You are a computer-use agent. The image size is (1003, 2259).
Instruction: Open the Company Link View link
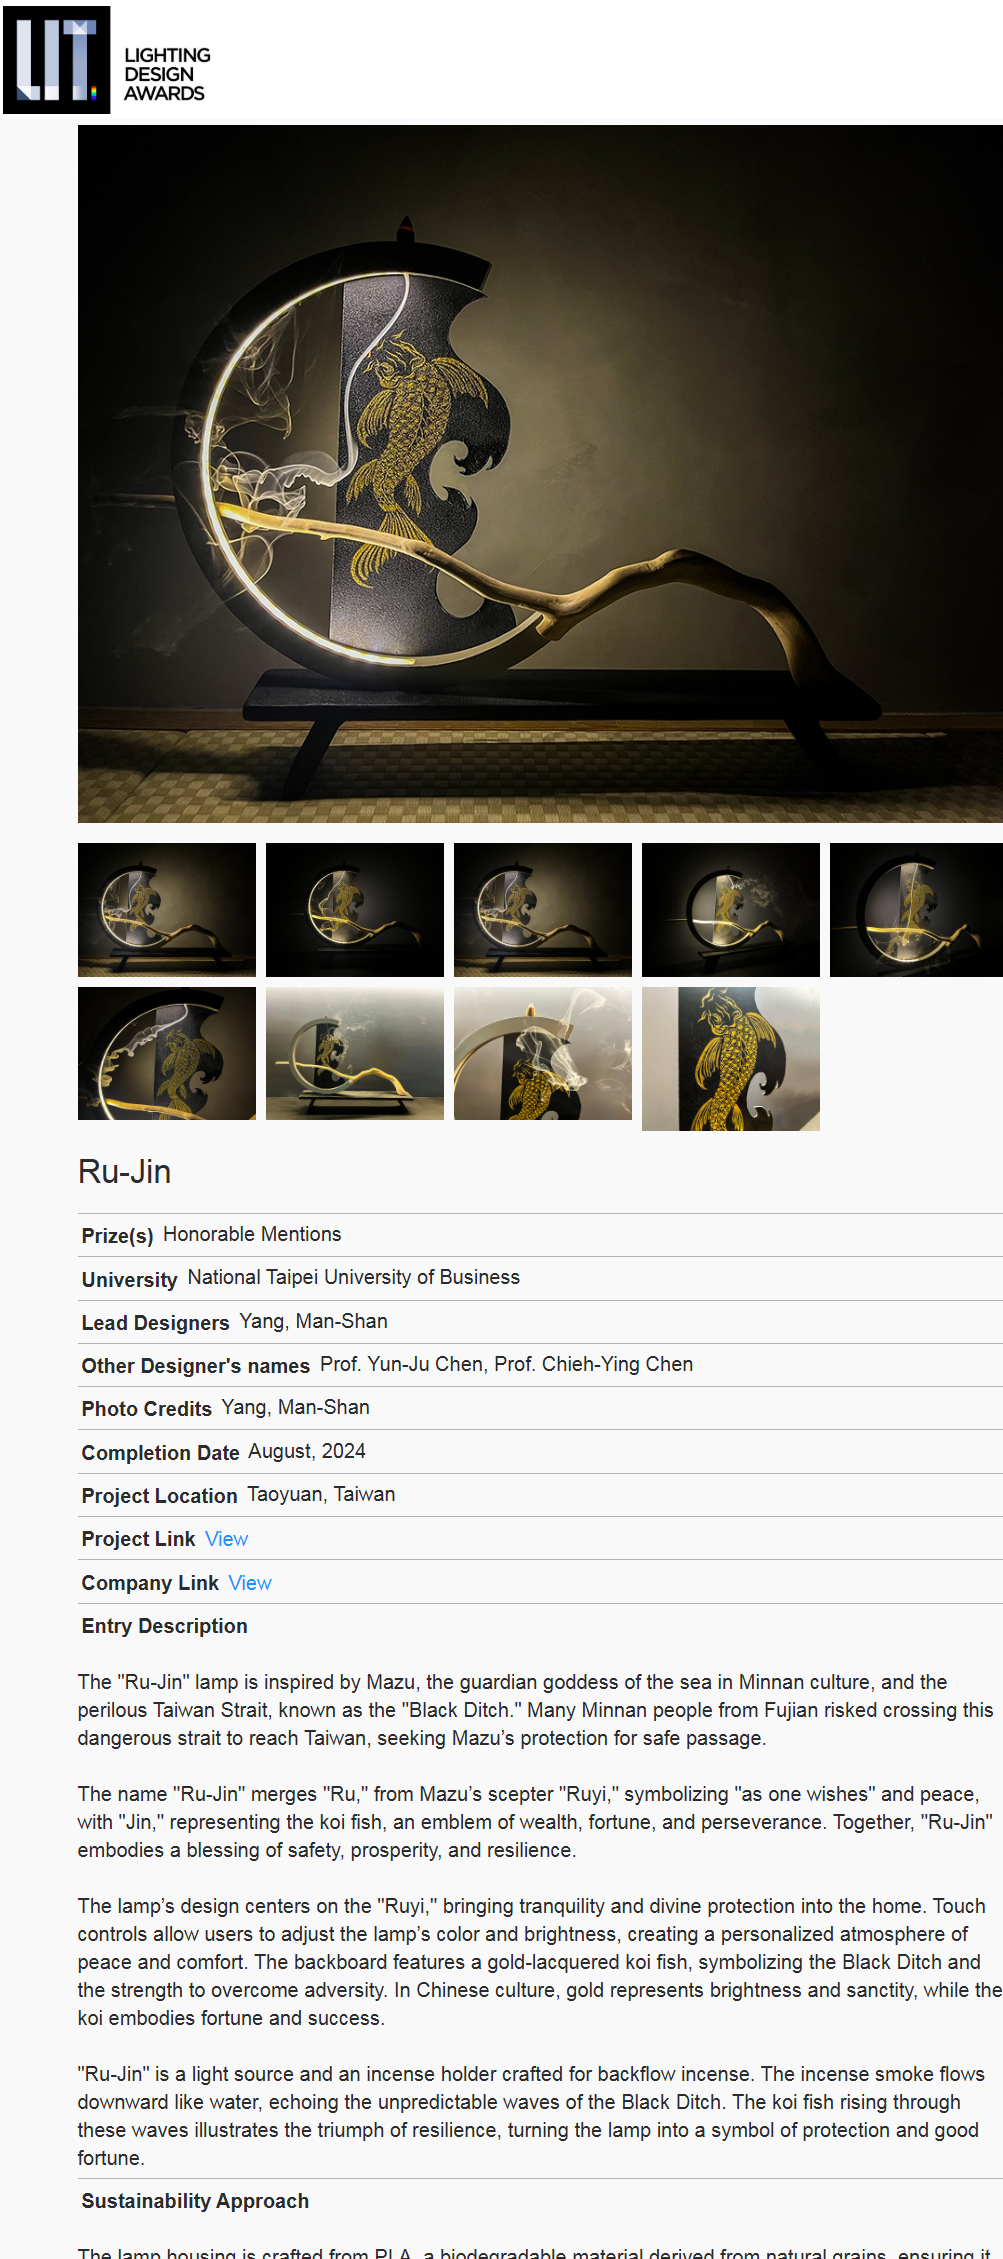pos(249,1583)
